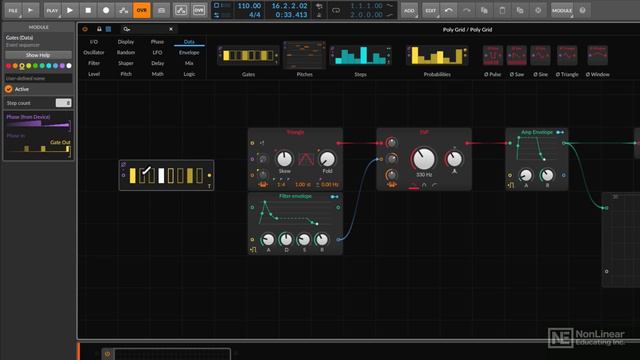
Task: Click the undo arrow icon
Action: [449, 11]
